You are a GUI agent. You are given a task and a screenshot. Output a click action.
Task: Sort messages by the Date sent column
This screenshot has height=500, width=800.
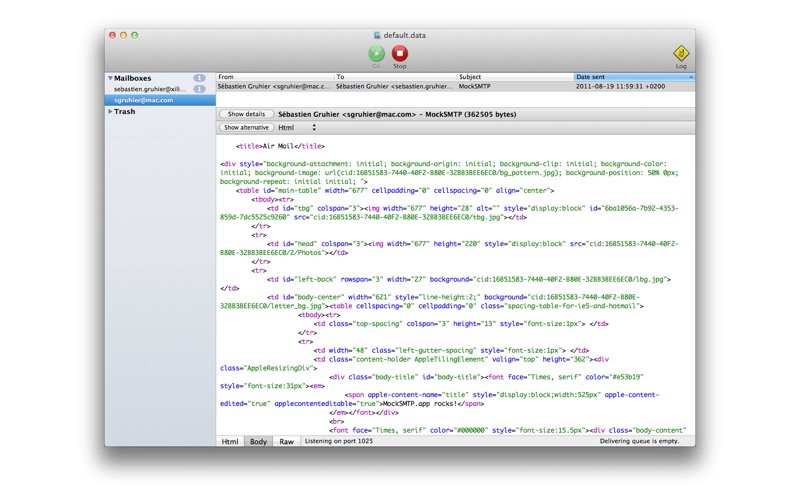coord(634,77)
